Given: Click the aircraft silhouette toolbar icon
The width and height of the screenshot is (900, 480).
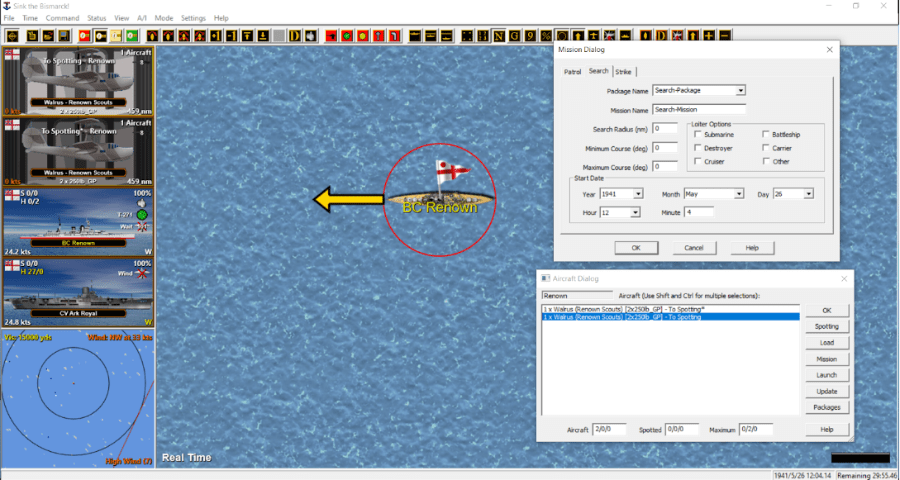Looking at the screenshot, I should pyautogui.click(x=593, y=36).
